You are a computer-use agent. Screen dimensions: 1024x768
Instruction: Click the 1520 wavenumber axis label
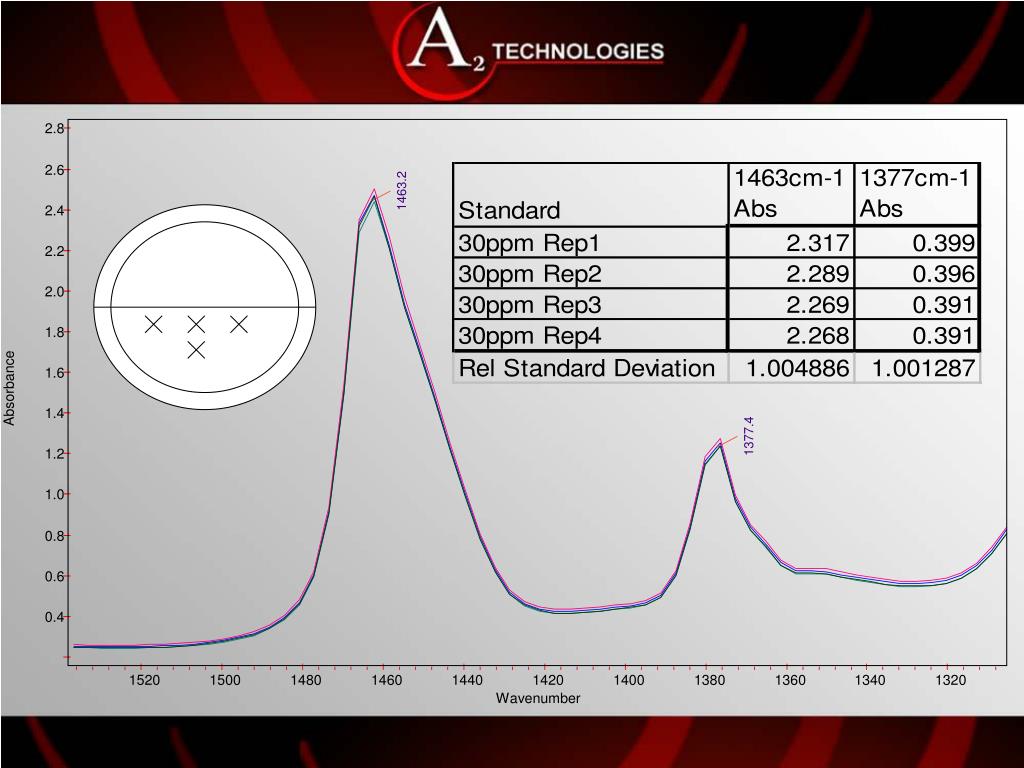(144, 680)
